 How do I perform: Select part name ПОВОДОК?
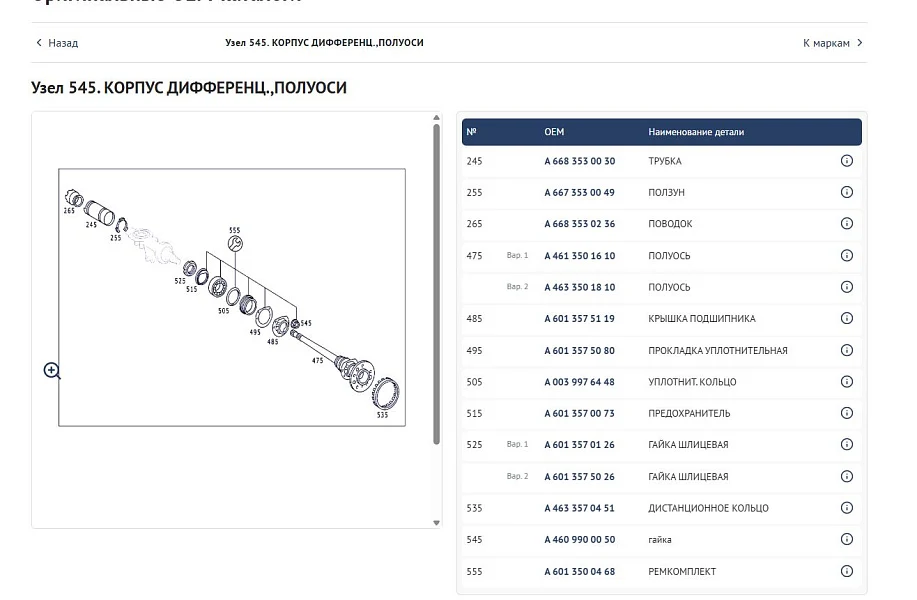[x=670, y=224]
